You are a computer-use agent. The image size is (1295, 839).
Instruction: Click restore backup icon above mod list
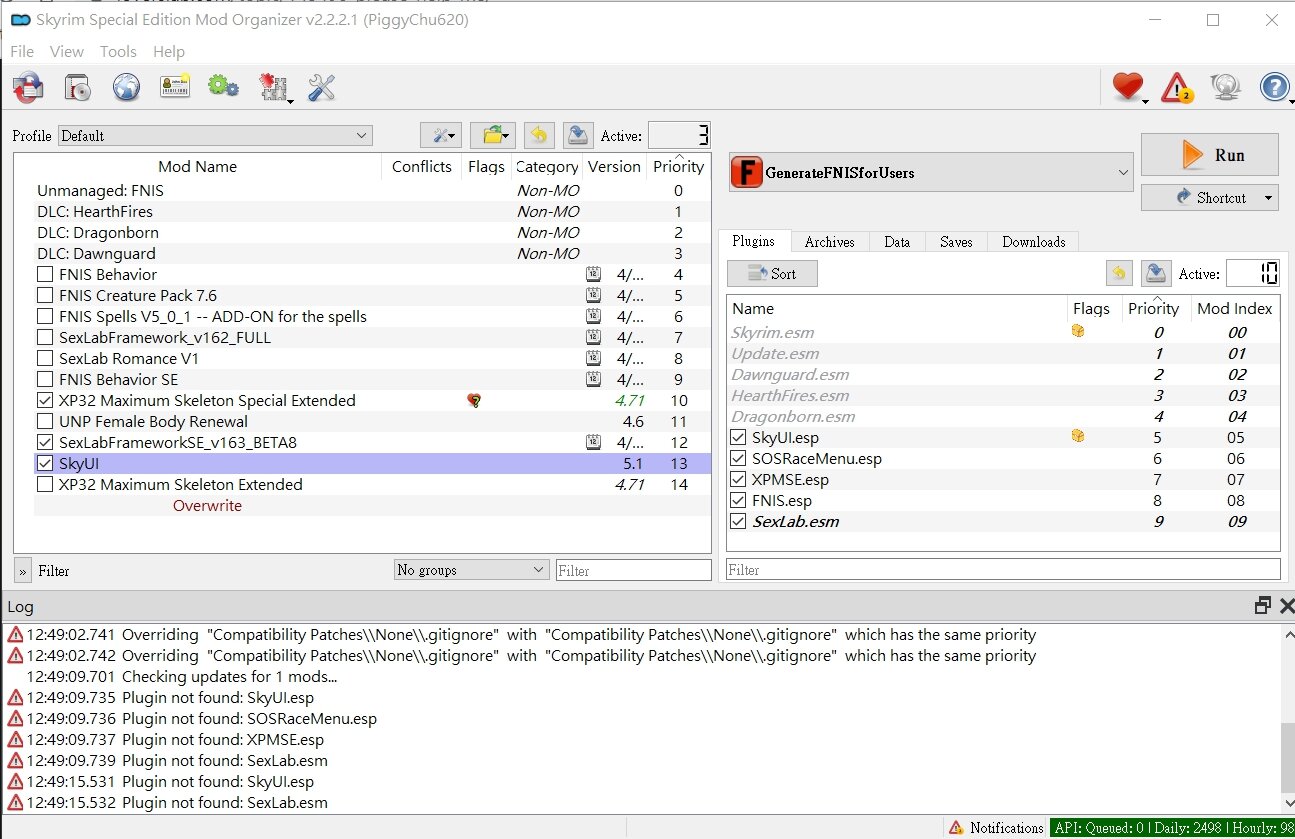538,135
